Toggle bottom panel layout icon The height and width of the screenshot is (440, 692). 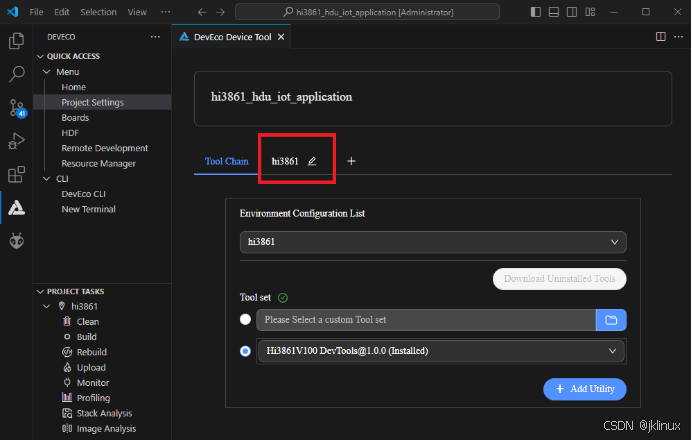pos(553,12)
